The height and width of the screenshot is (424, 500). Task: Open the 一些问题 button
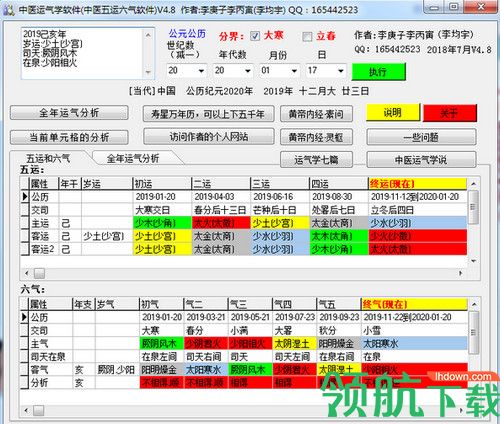(x=421, y=137)
